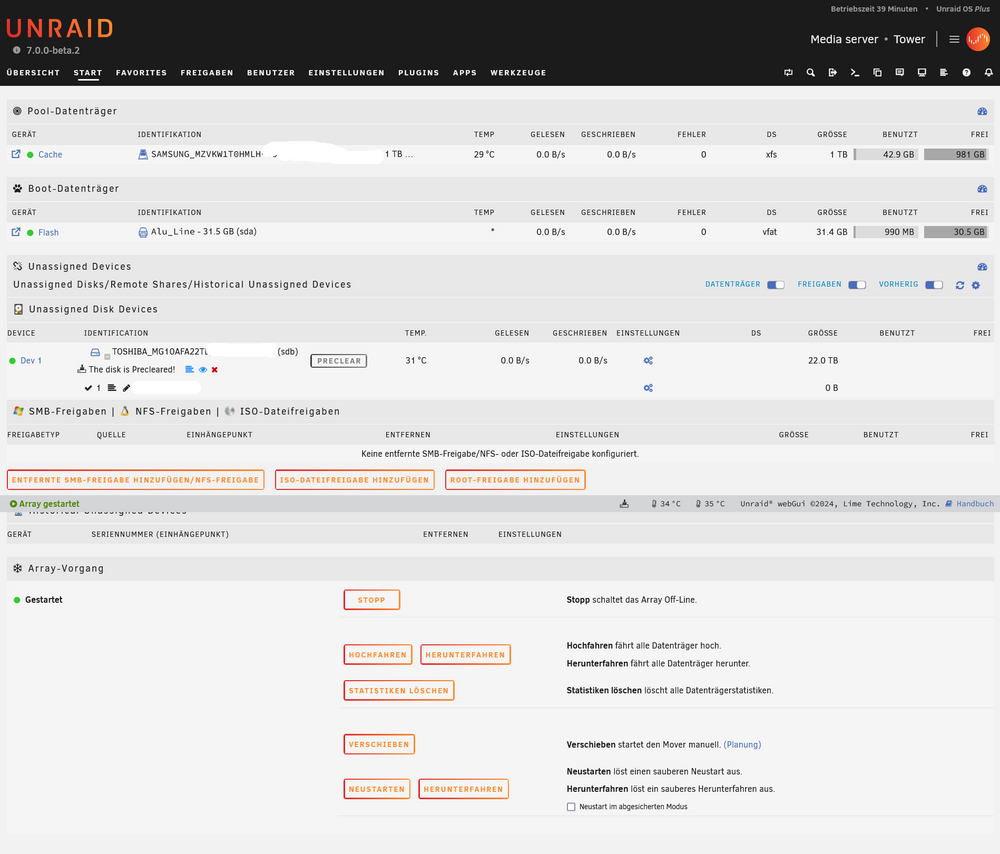Toggle the Freigaben switch
Screen dimensions: 1000x854
tap(857, 285)
